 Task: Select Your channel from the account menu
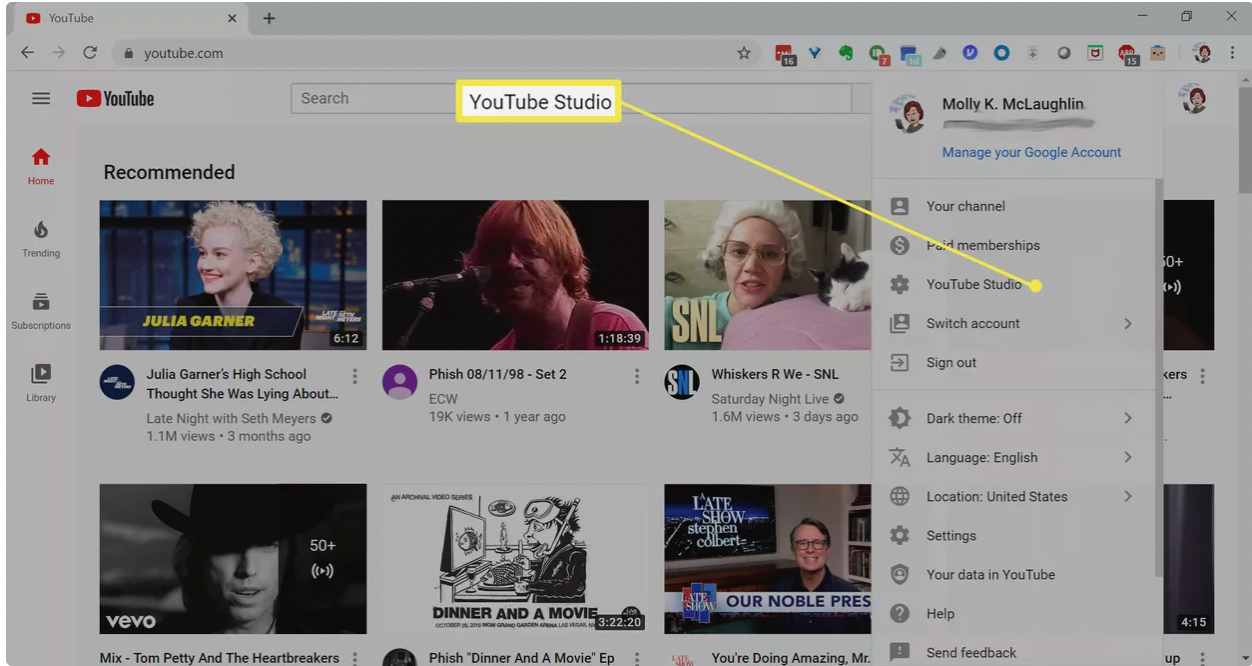click(x=965, y=206)
